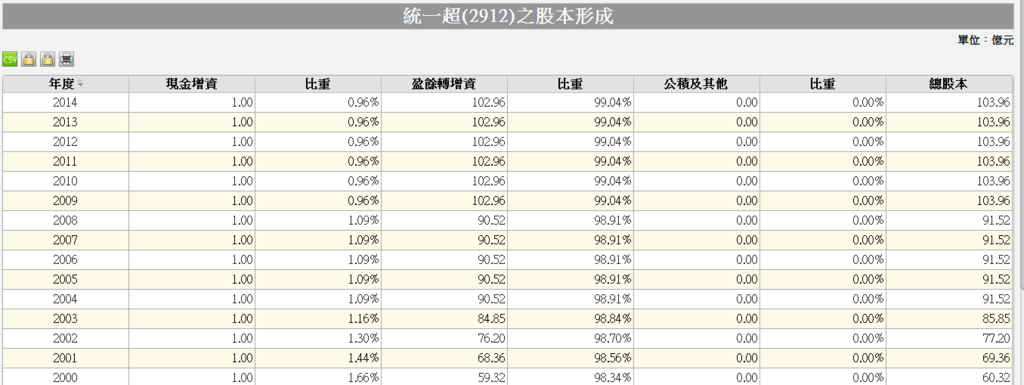This screenshot has width=1024, height=385.
Task: Click 0.96% in the 2012 row
Action: [317, 142]
